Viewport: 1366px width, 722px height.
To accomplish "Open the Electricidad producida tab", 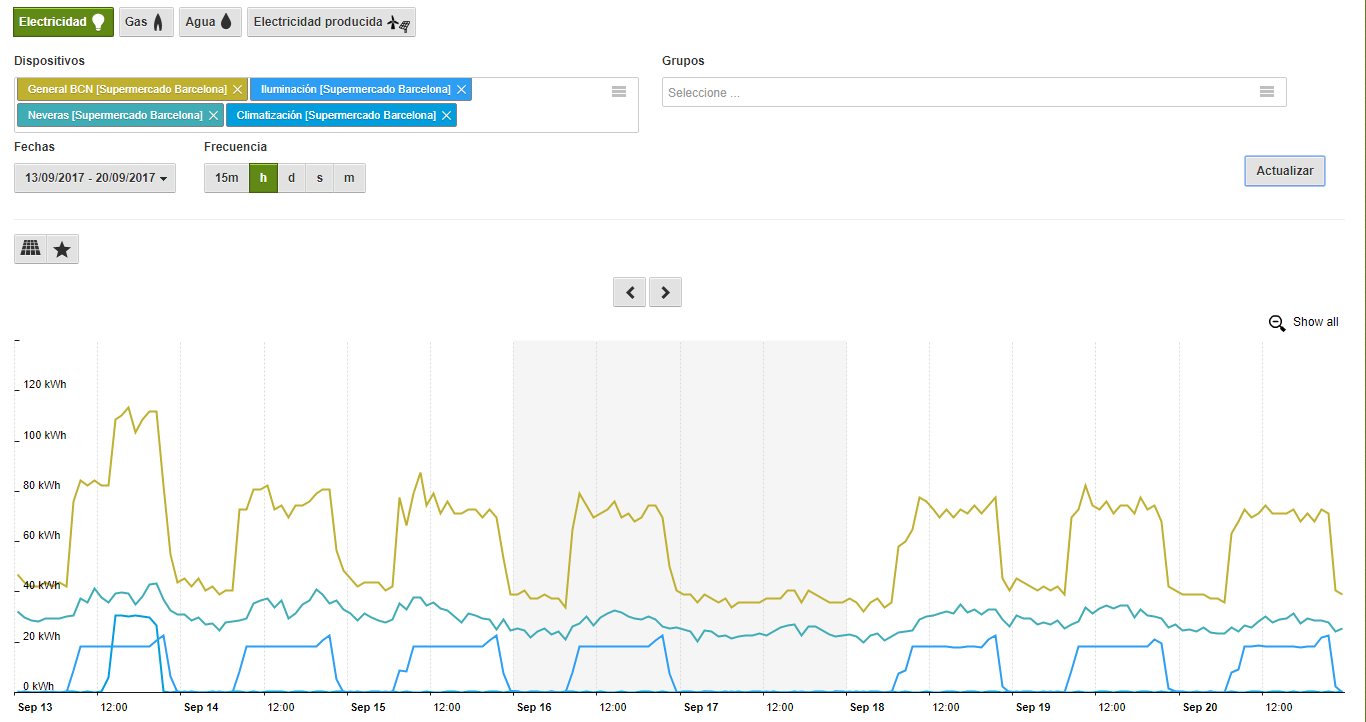I will [331, 22].
